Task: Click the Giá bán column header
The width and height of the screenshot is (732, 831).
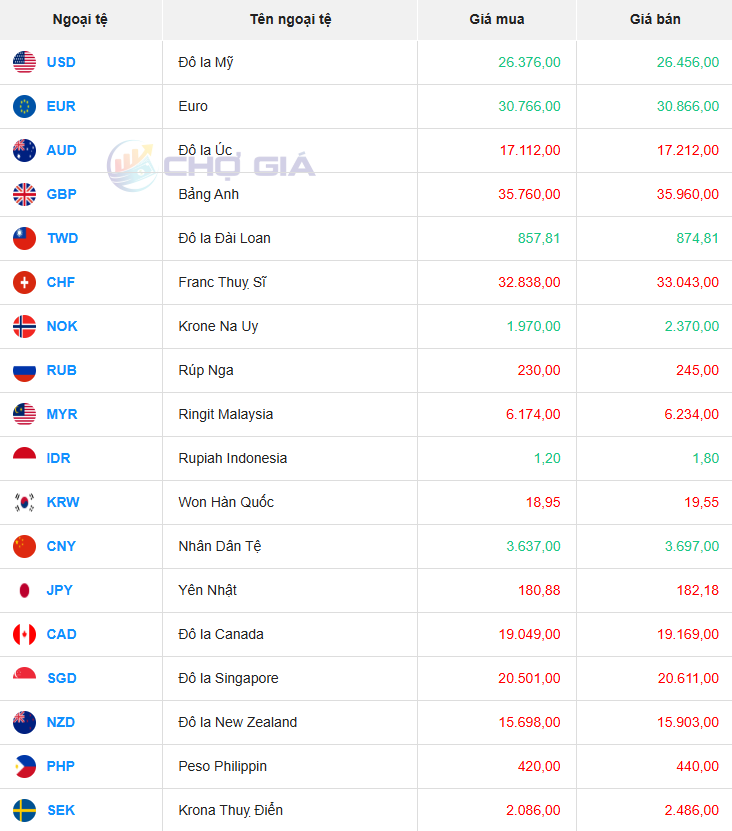Action: point(655,20)
